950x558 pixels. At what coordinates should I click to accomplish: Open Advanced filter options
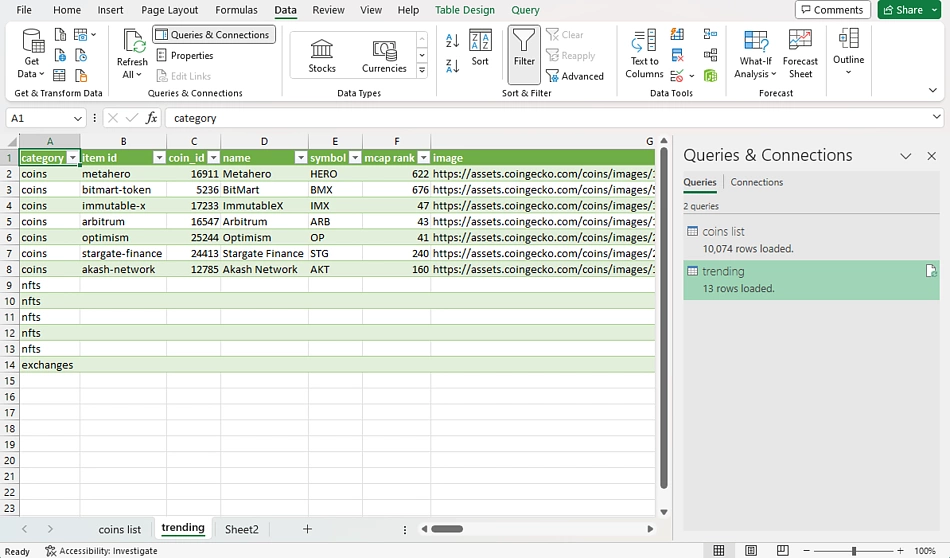click(575, 76)
